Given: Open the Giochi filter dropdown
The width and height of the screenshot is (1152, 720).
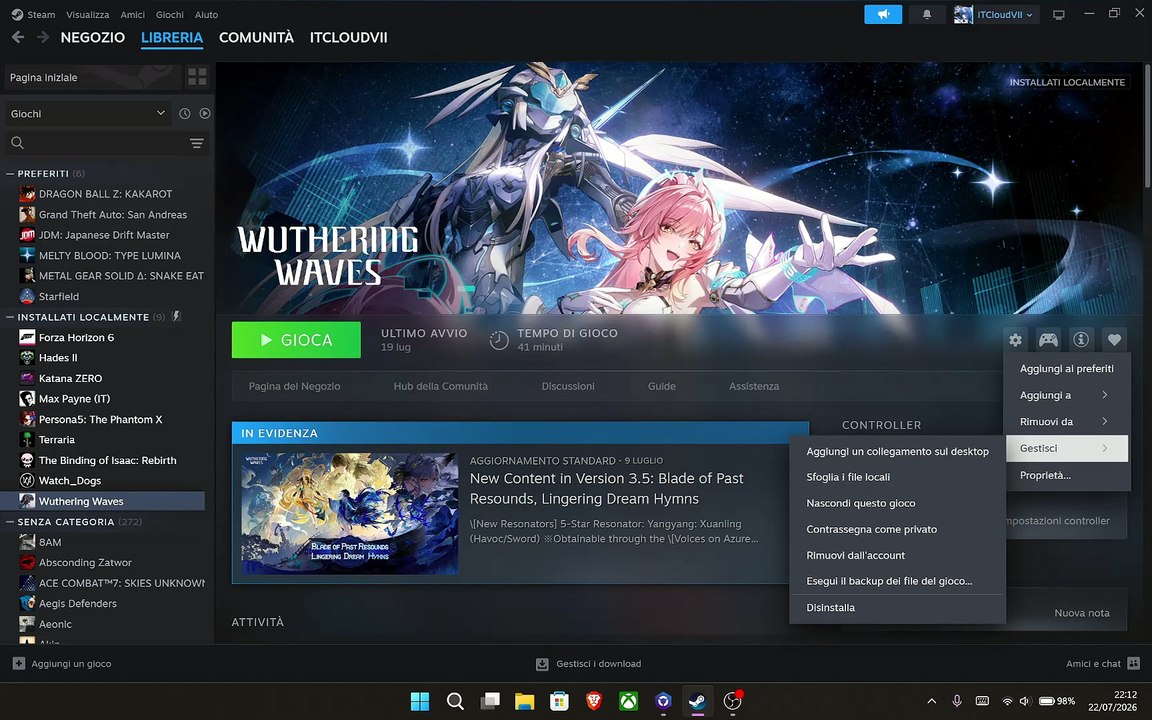Looking at the screenshot, I should pyautogui.click(x=88, y=113).
